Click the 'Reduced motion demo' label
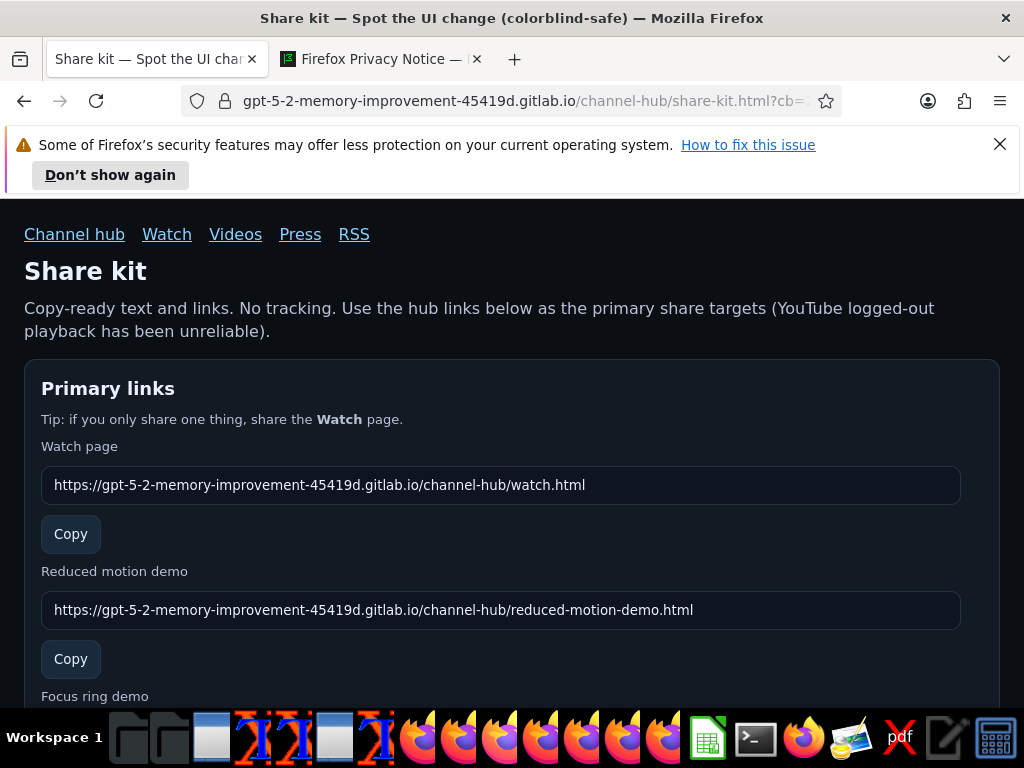The image size is (1024, 768). 114,571
